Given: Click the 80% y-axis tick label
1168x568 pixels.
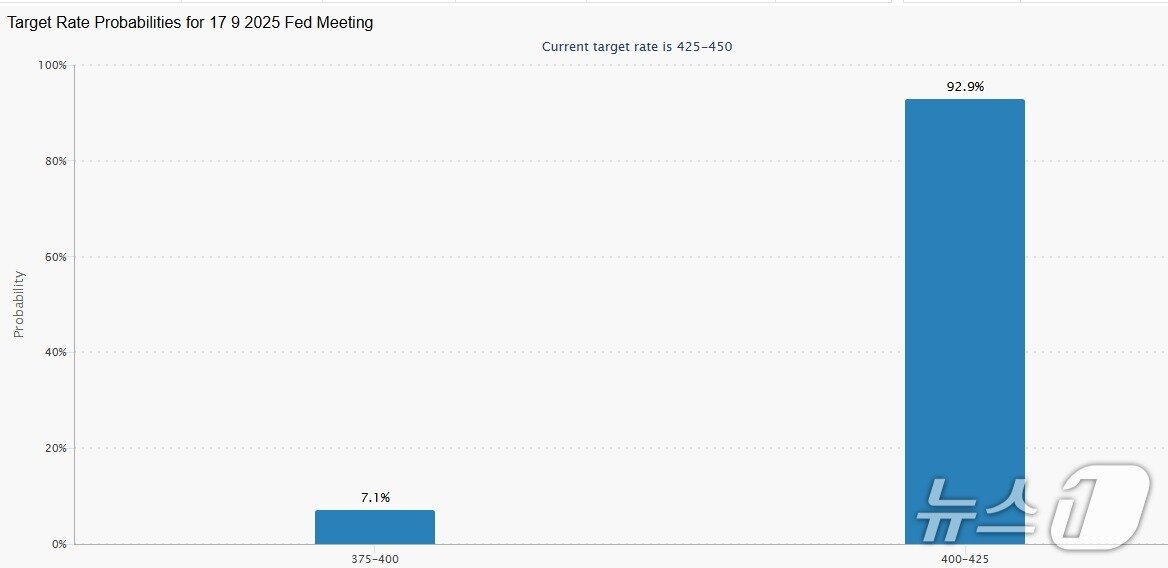Looking at the screenshot, I should [55, 161].
